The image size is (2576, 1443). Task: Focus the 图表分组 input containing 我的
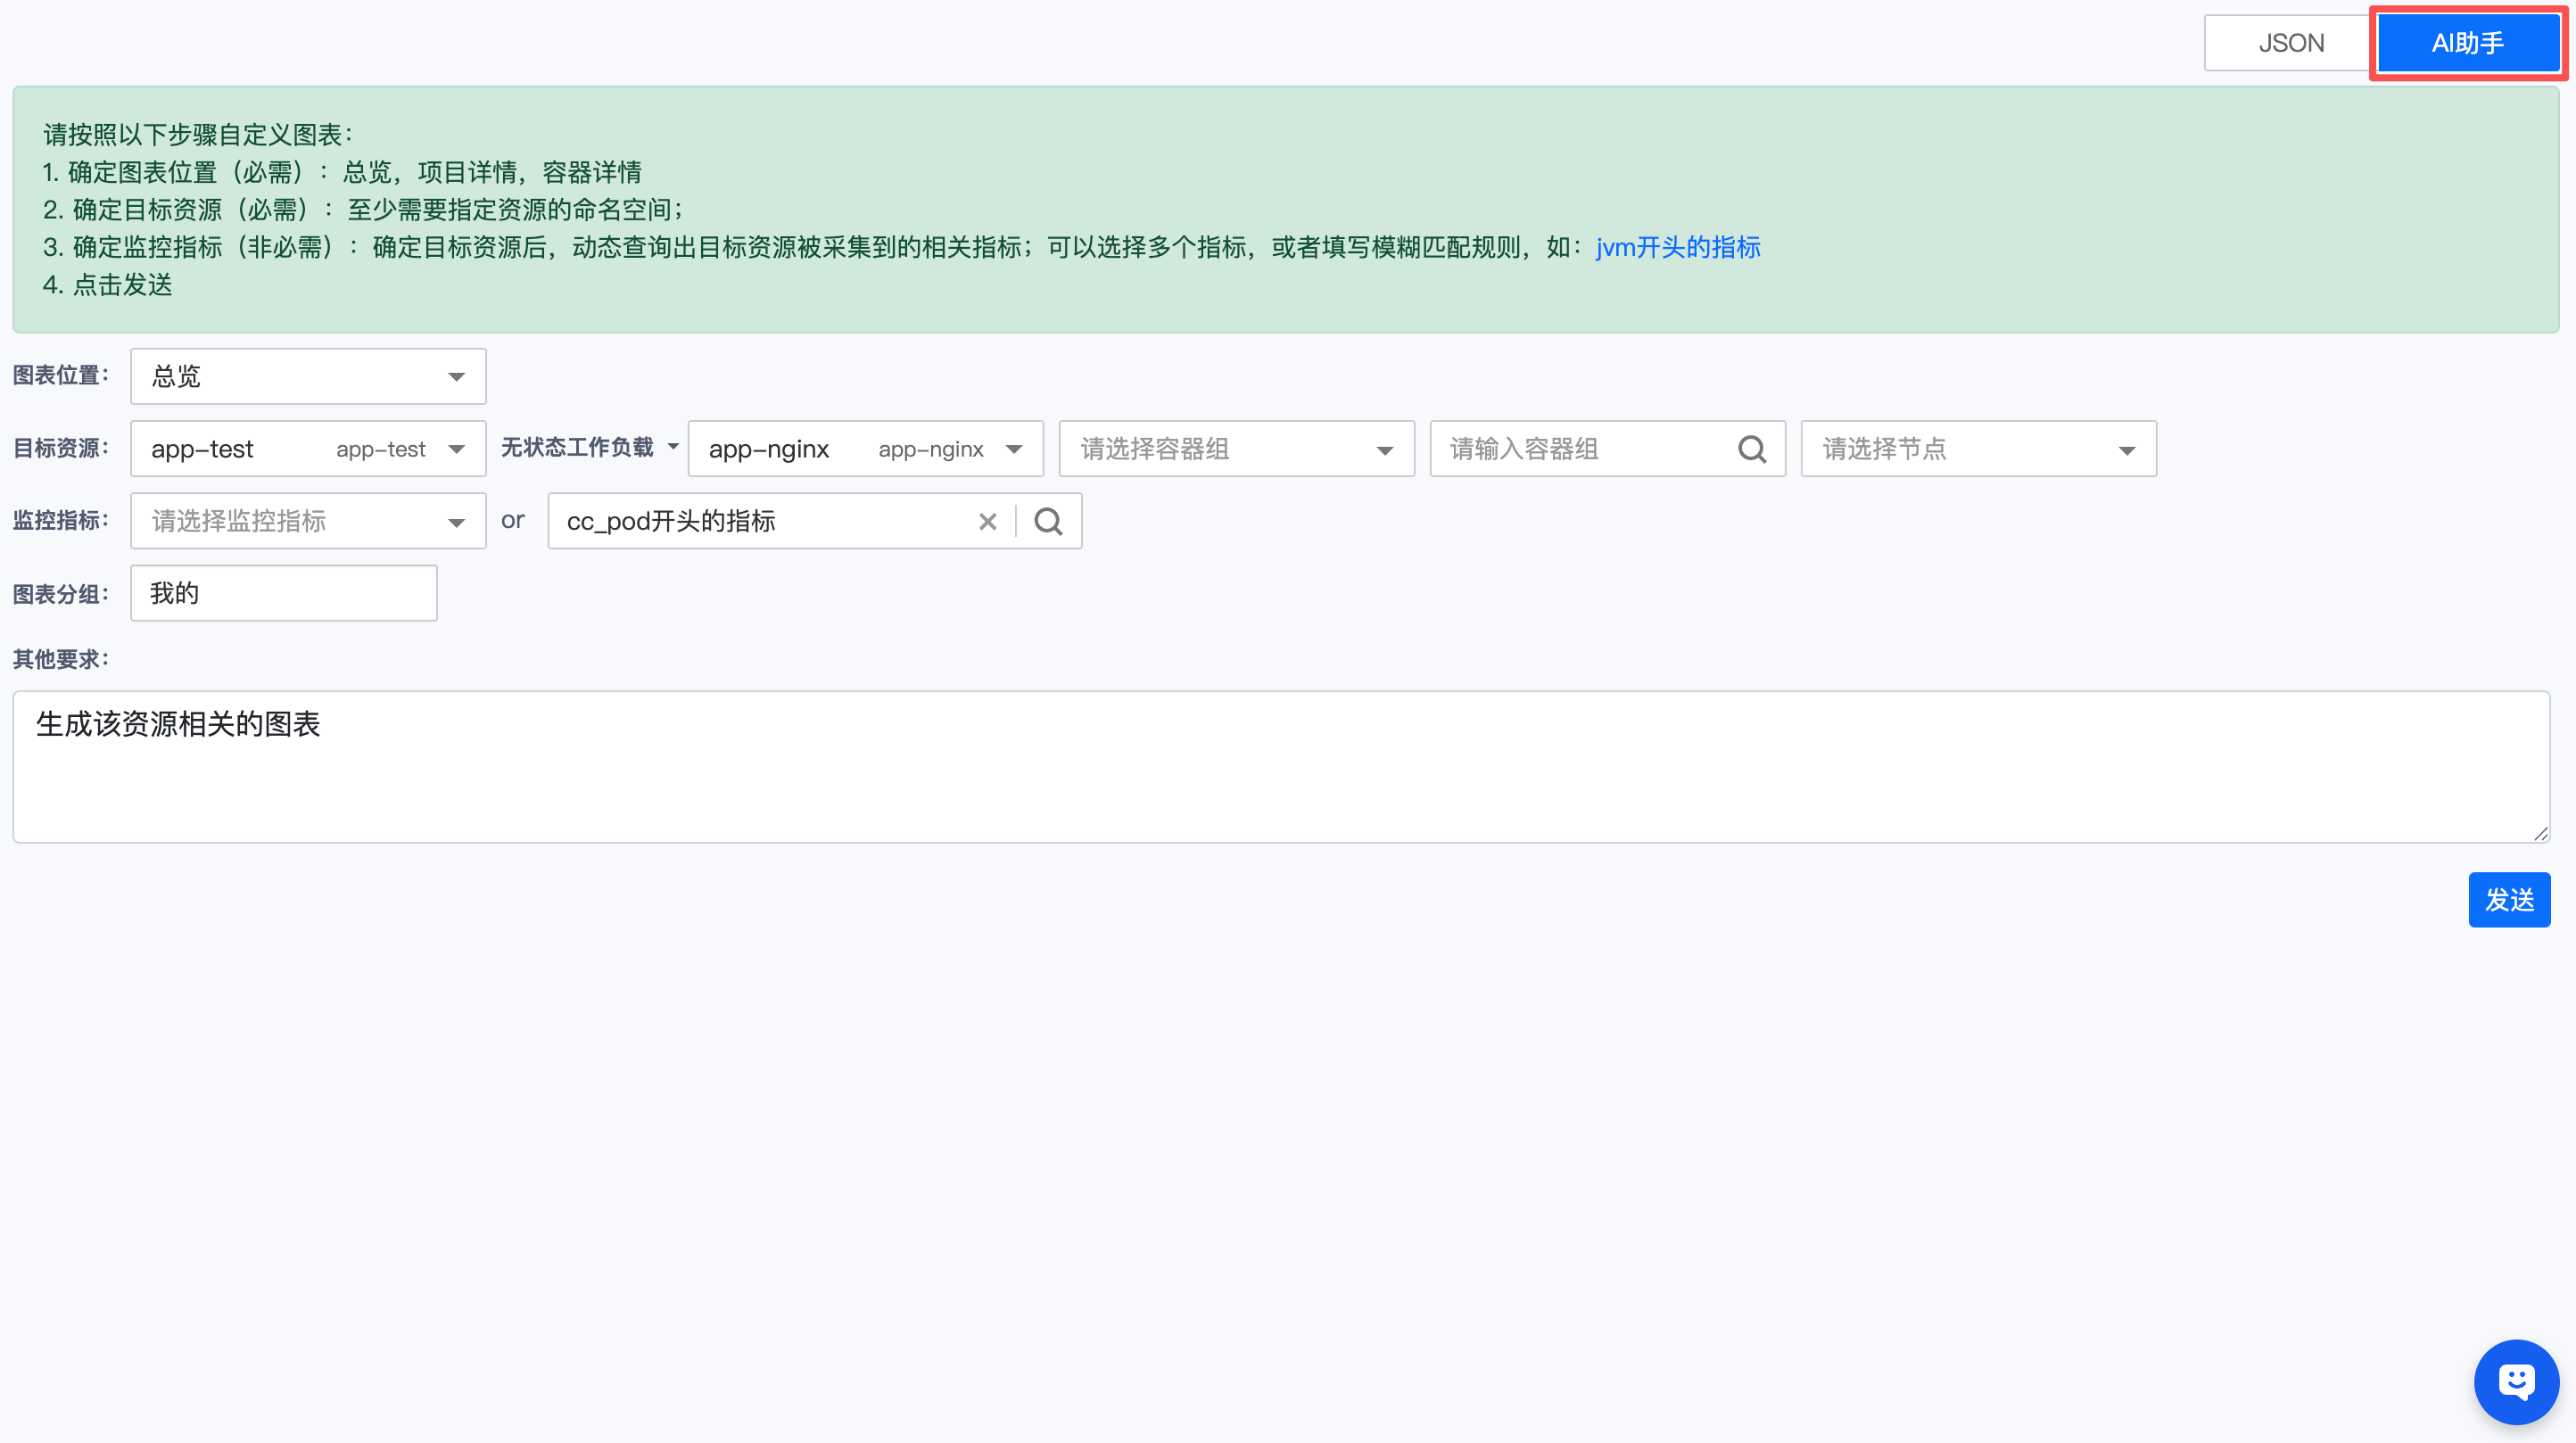pyautogui.click(x=284, y=593)
